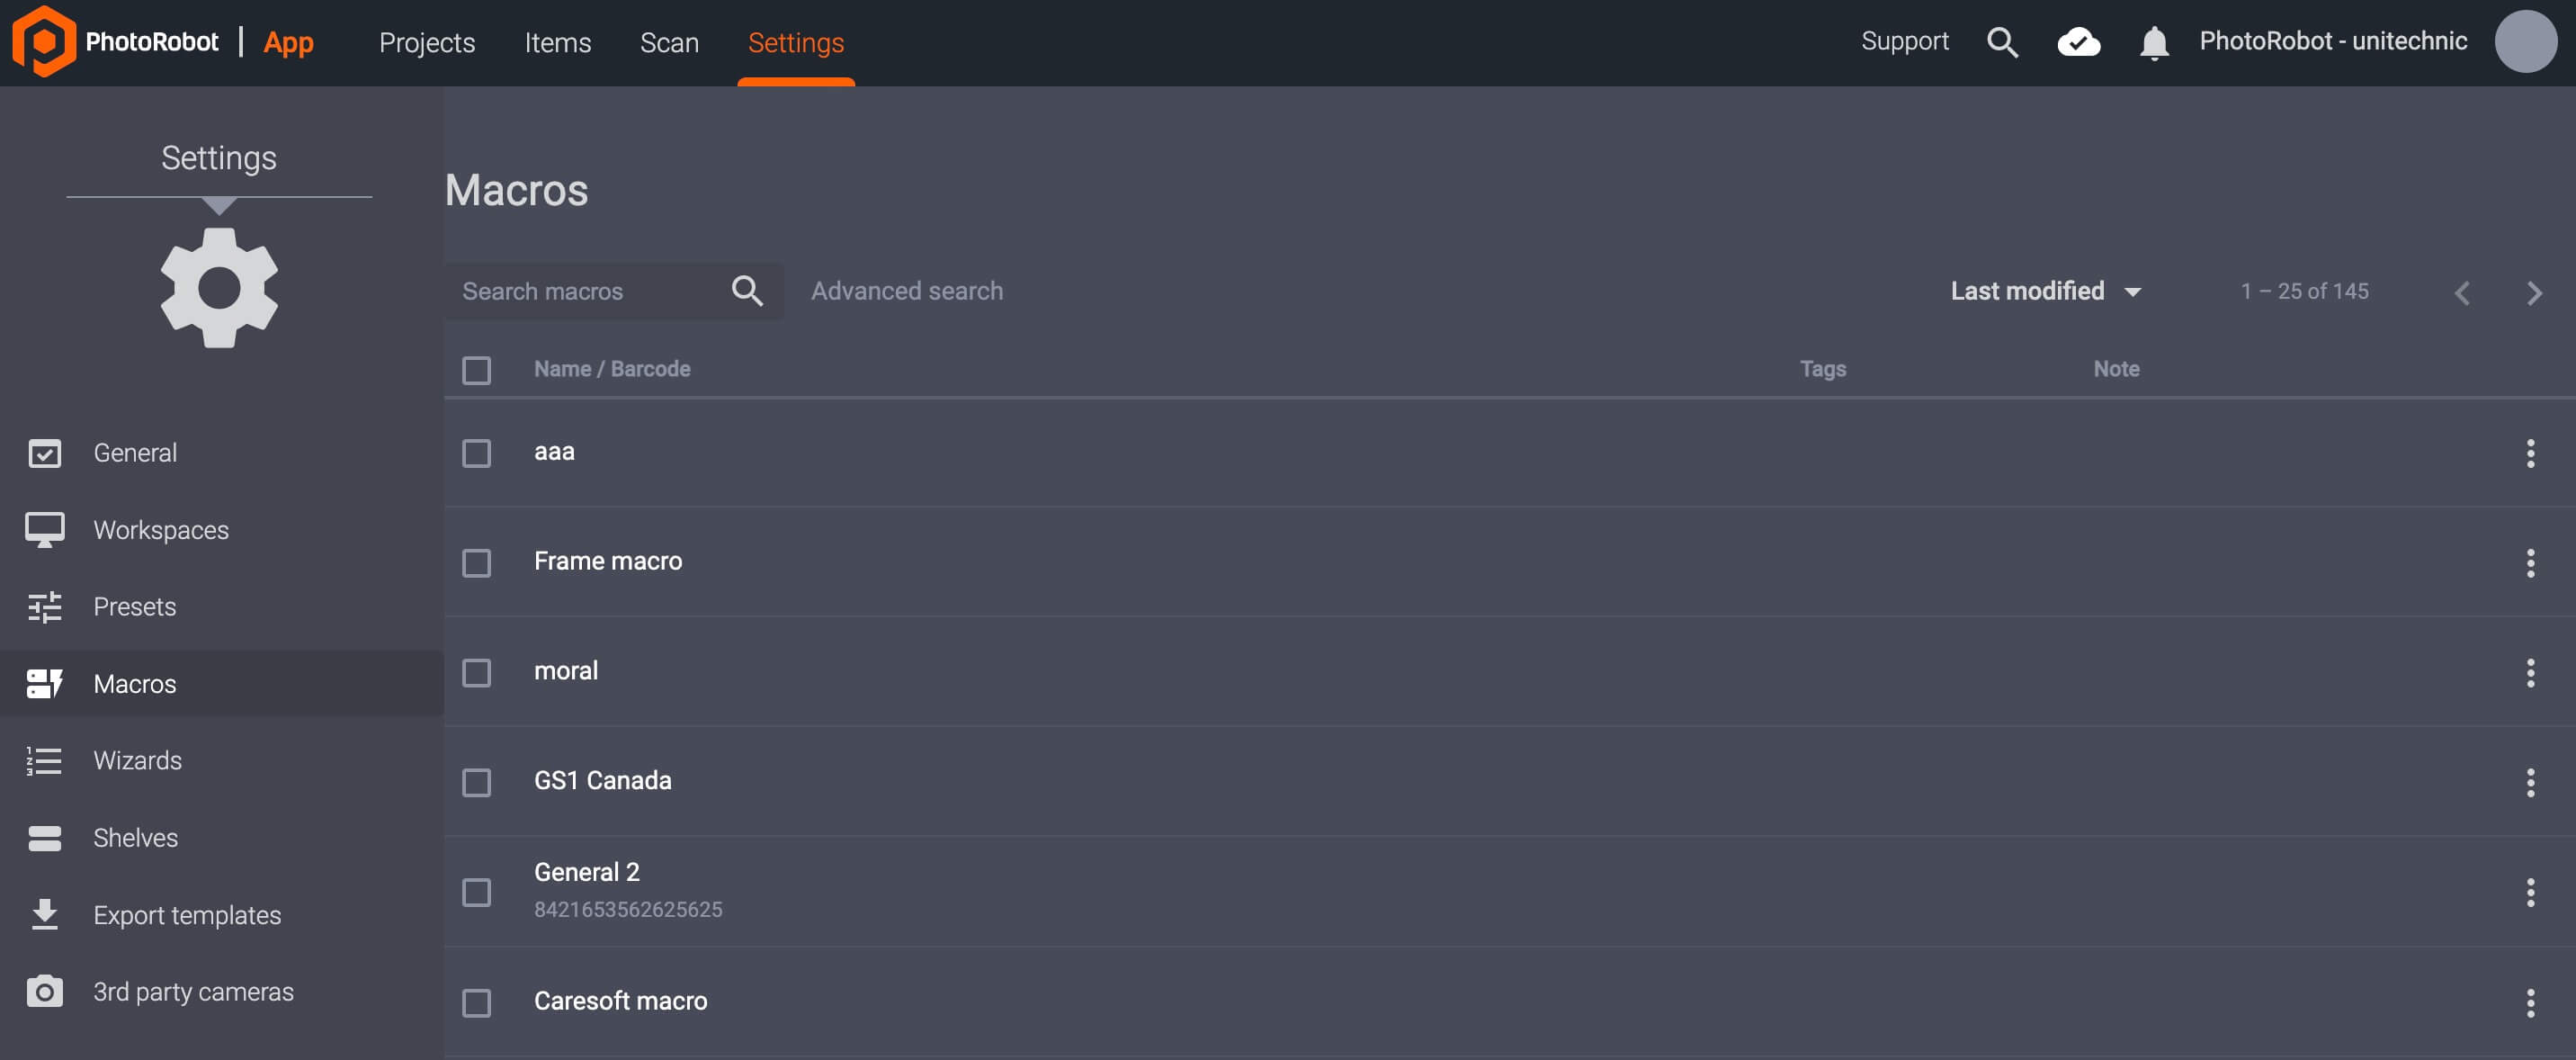This screenshot has height=1060, width=2576.
Task: Switch to the Scan tab
Action: pos(668,43)
